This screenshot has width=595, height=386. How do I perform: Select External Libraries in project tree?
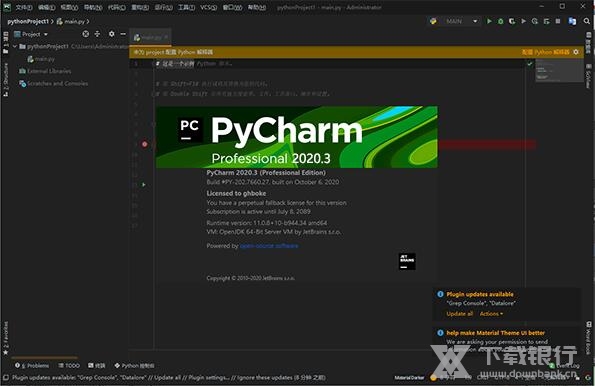click(45, 71)
